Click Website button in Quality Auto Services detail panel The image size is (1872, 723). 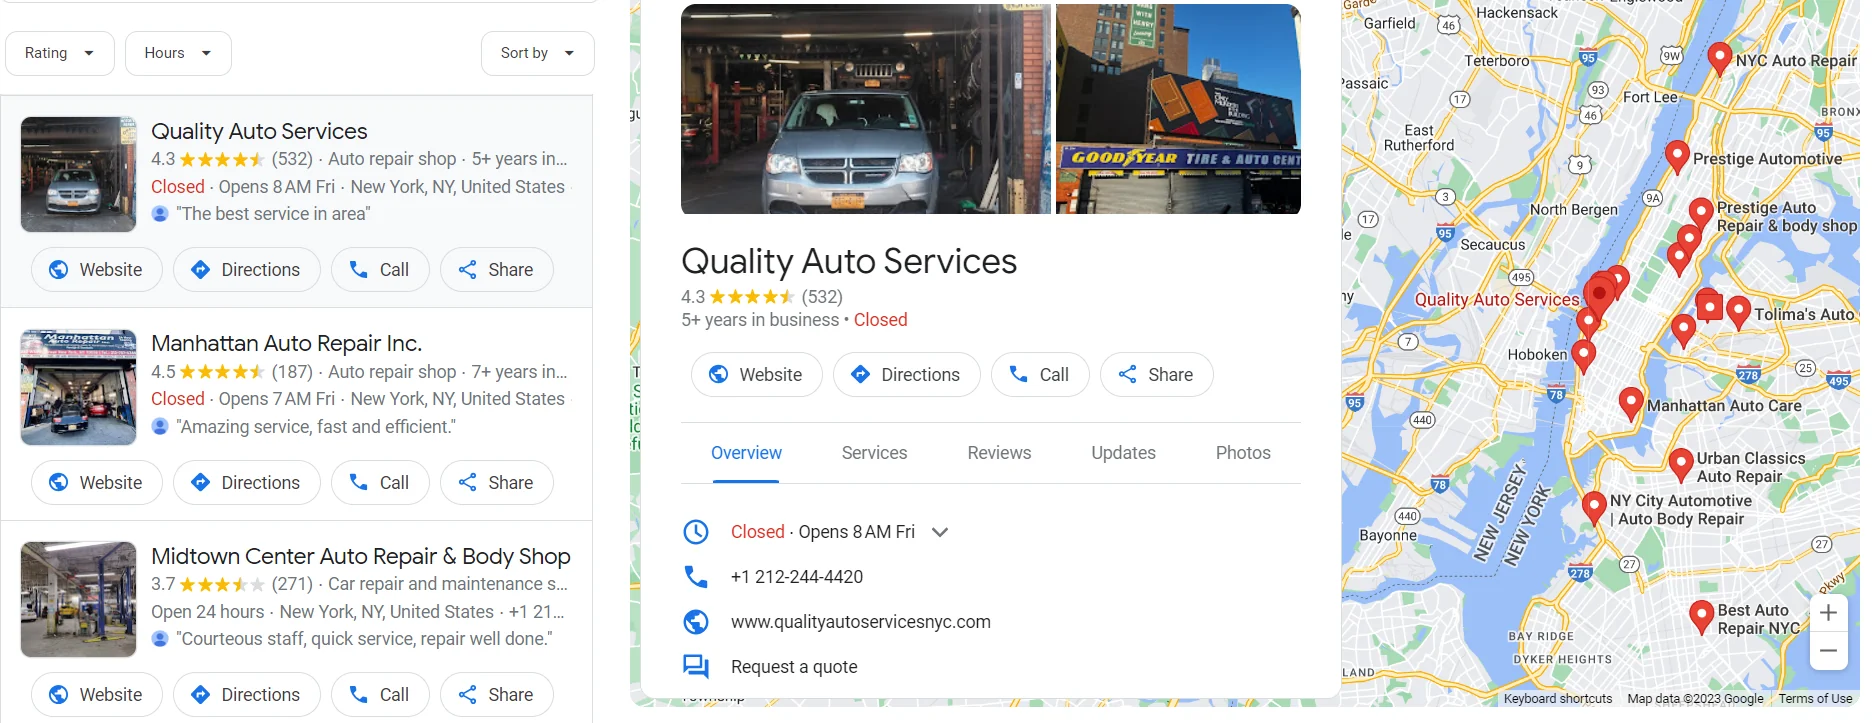pyautogui.click(x=756, y=375)
